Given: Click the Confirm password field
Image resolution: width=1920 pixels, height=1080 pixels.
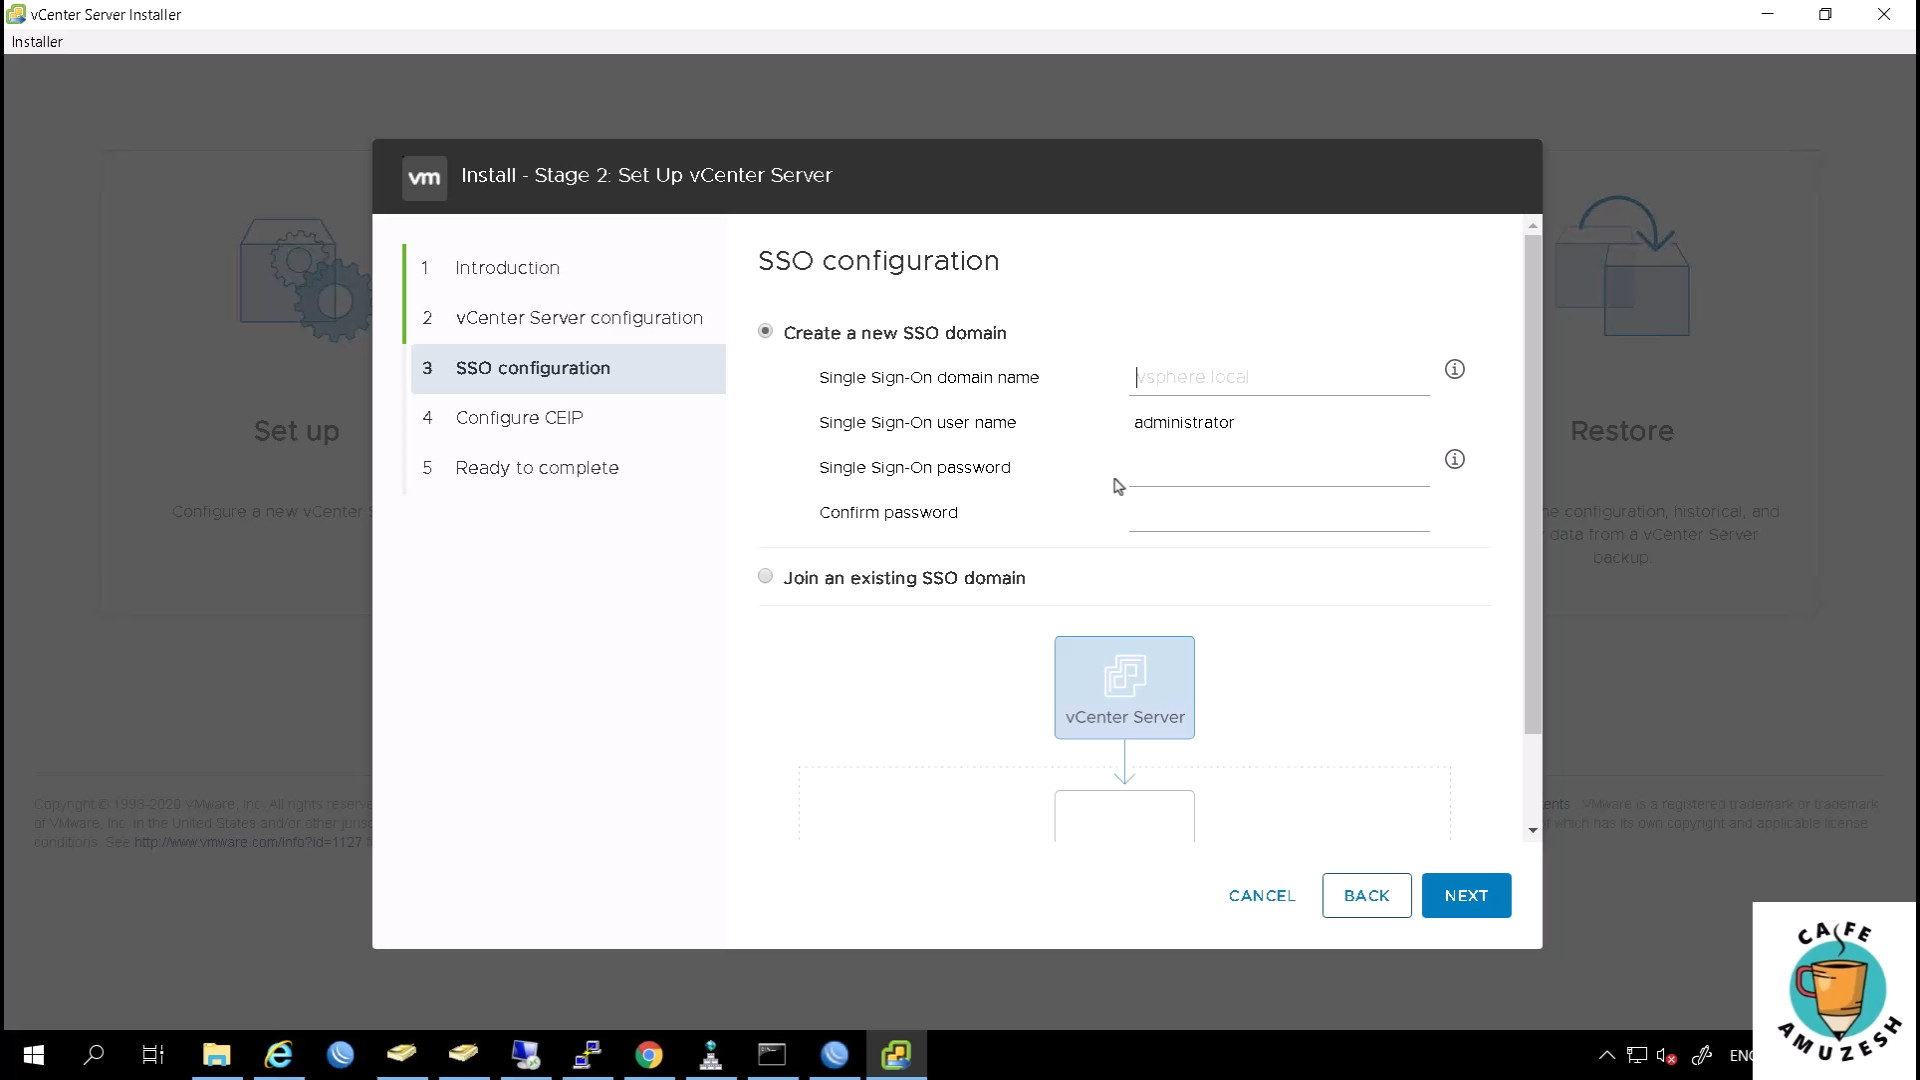Looking at the screenshot, I should point(1279,513).
